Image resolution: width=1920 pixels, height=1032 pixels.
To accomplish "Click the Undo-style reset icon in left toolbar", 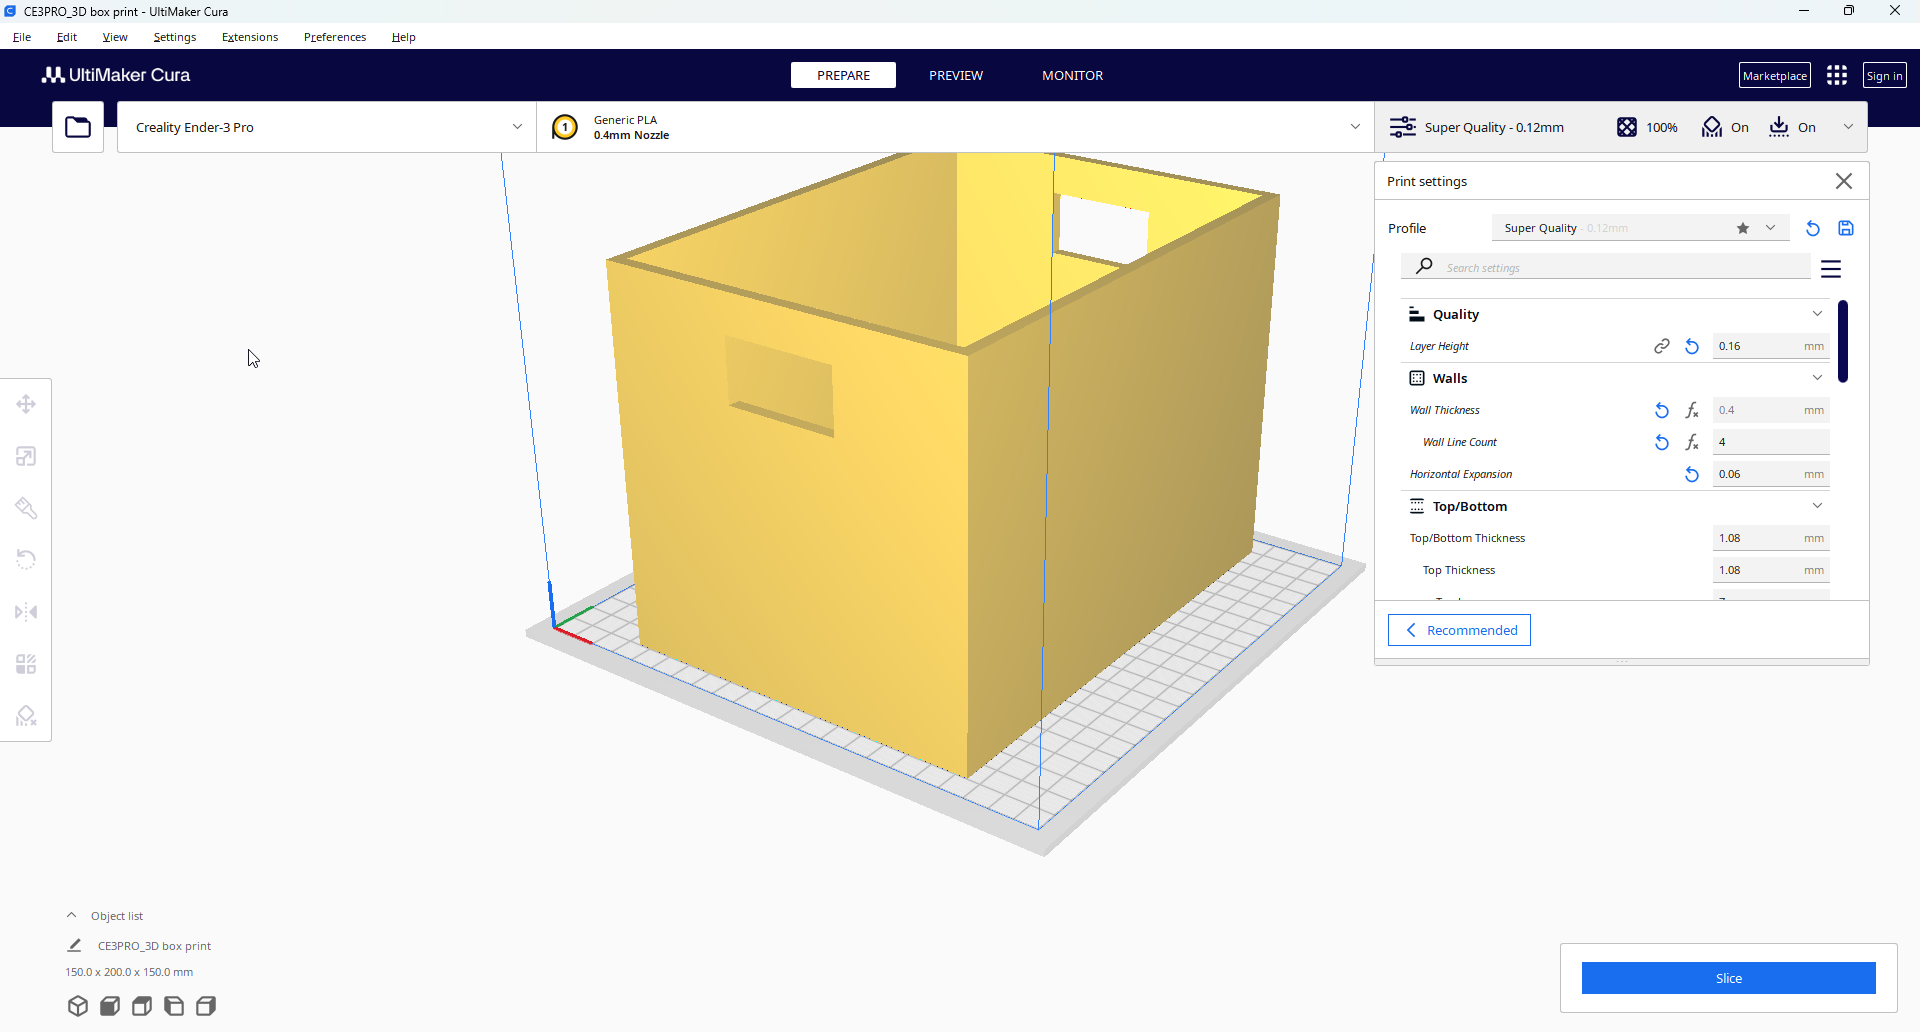I will [26, 560].
